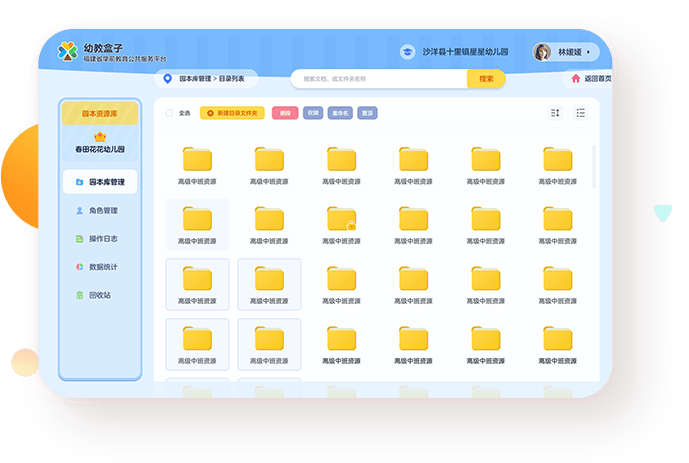Click the 重命名 button
Screen dimensions: 689x463
coord(341,113)
